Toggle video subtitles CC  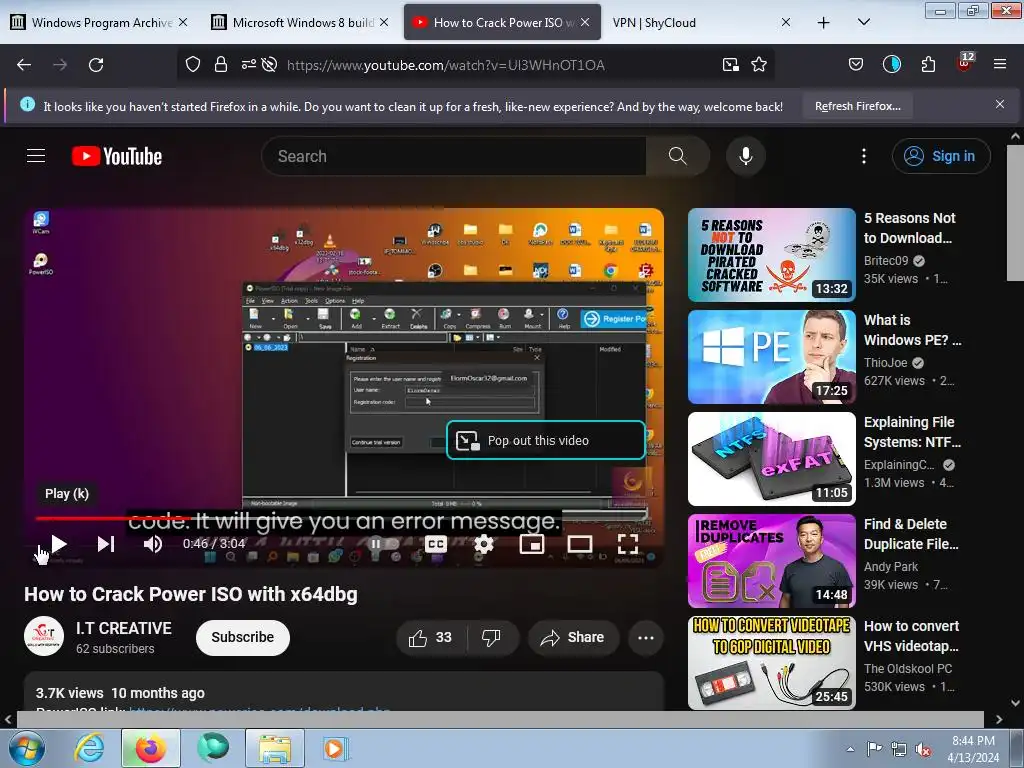click(436, 544)
